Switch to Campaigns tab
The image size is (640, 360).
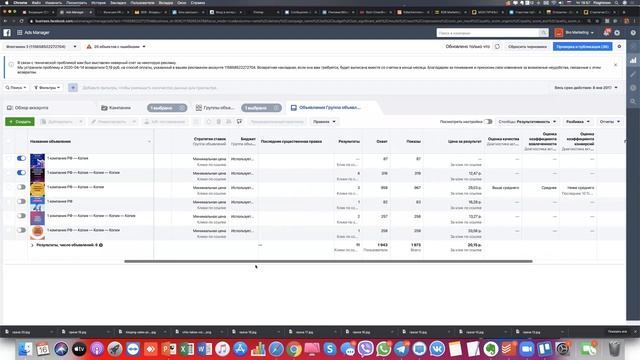[x=116, y=108]
